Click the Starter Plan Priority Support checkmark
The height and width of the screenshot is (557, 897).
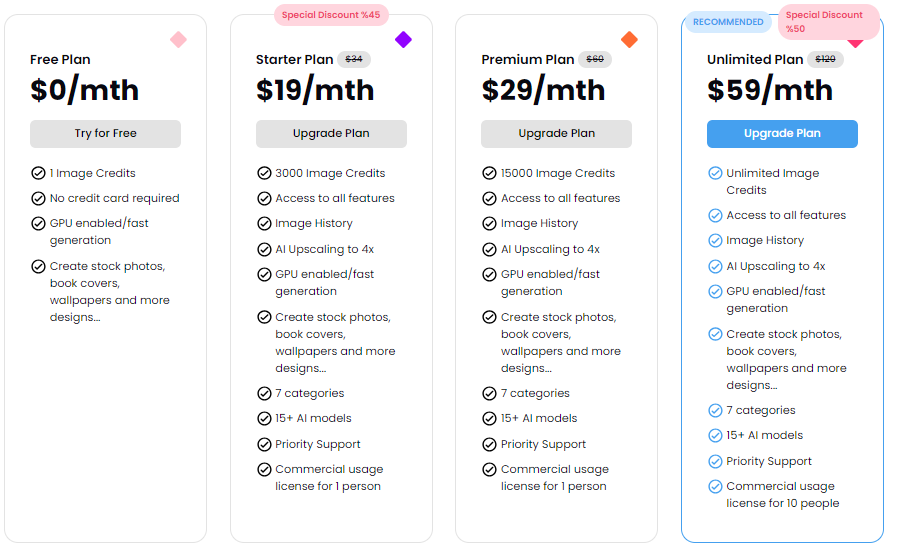[264, 444]
